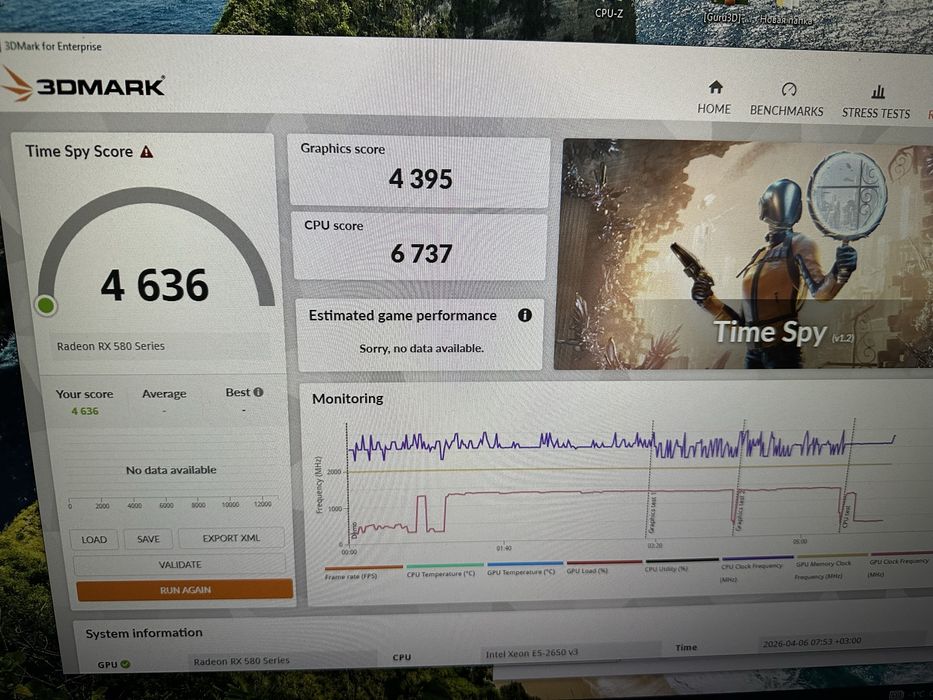Click the Новая папка desktop folder label
The image size is (933, 700).
[785, 20]
